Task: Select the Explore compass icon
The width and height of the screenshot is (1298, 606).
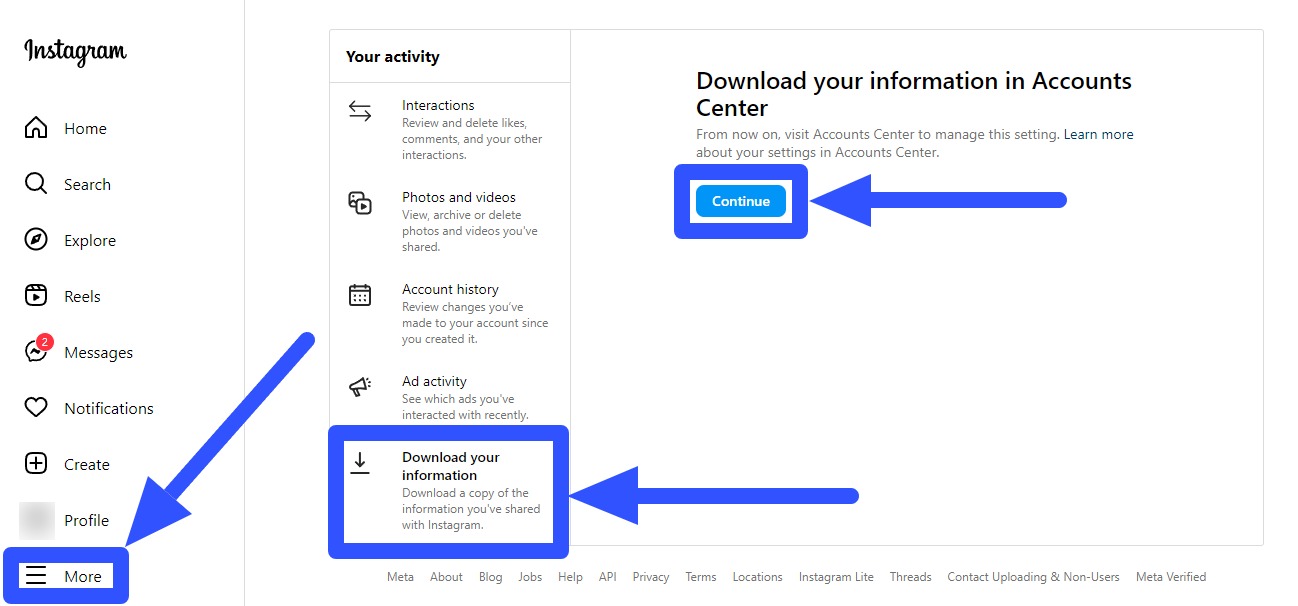Action: point(36,240)
